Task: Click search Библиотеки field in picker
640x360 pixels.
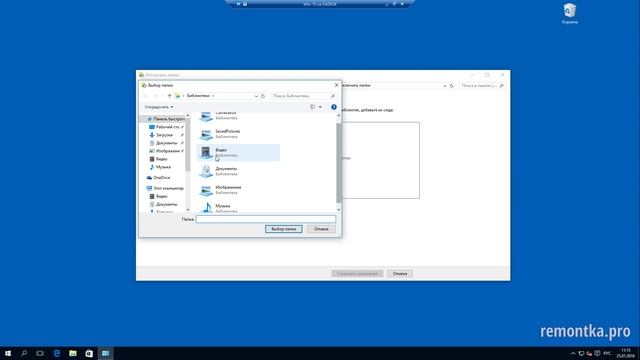Action: 300,96
